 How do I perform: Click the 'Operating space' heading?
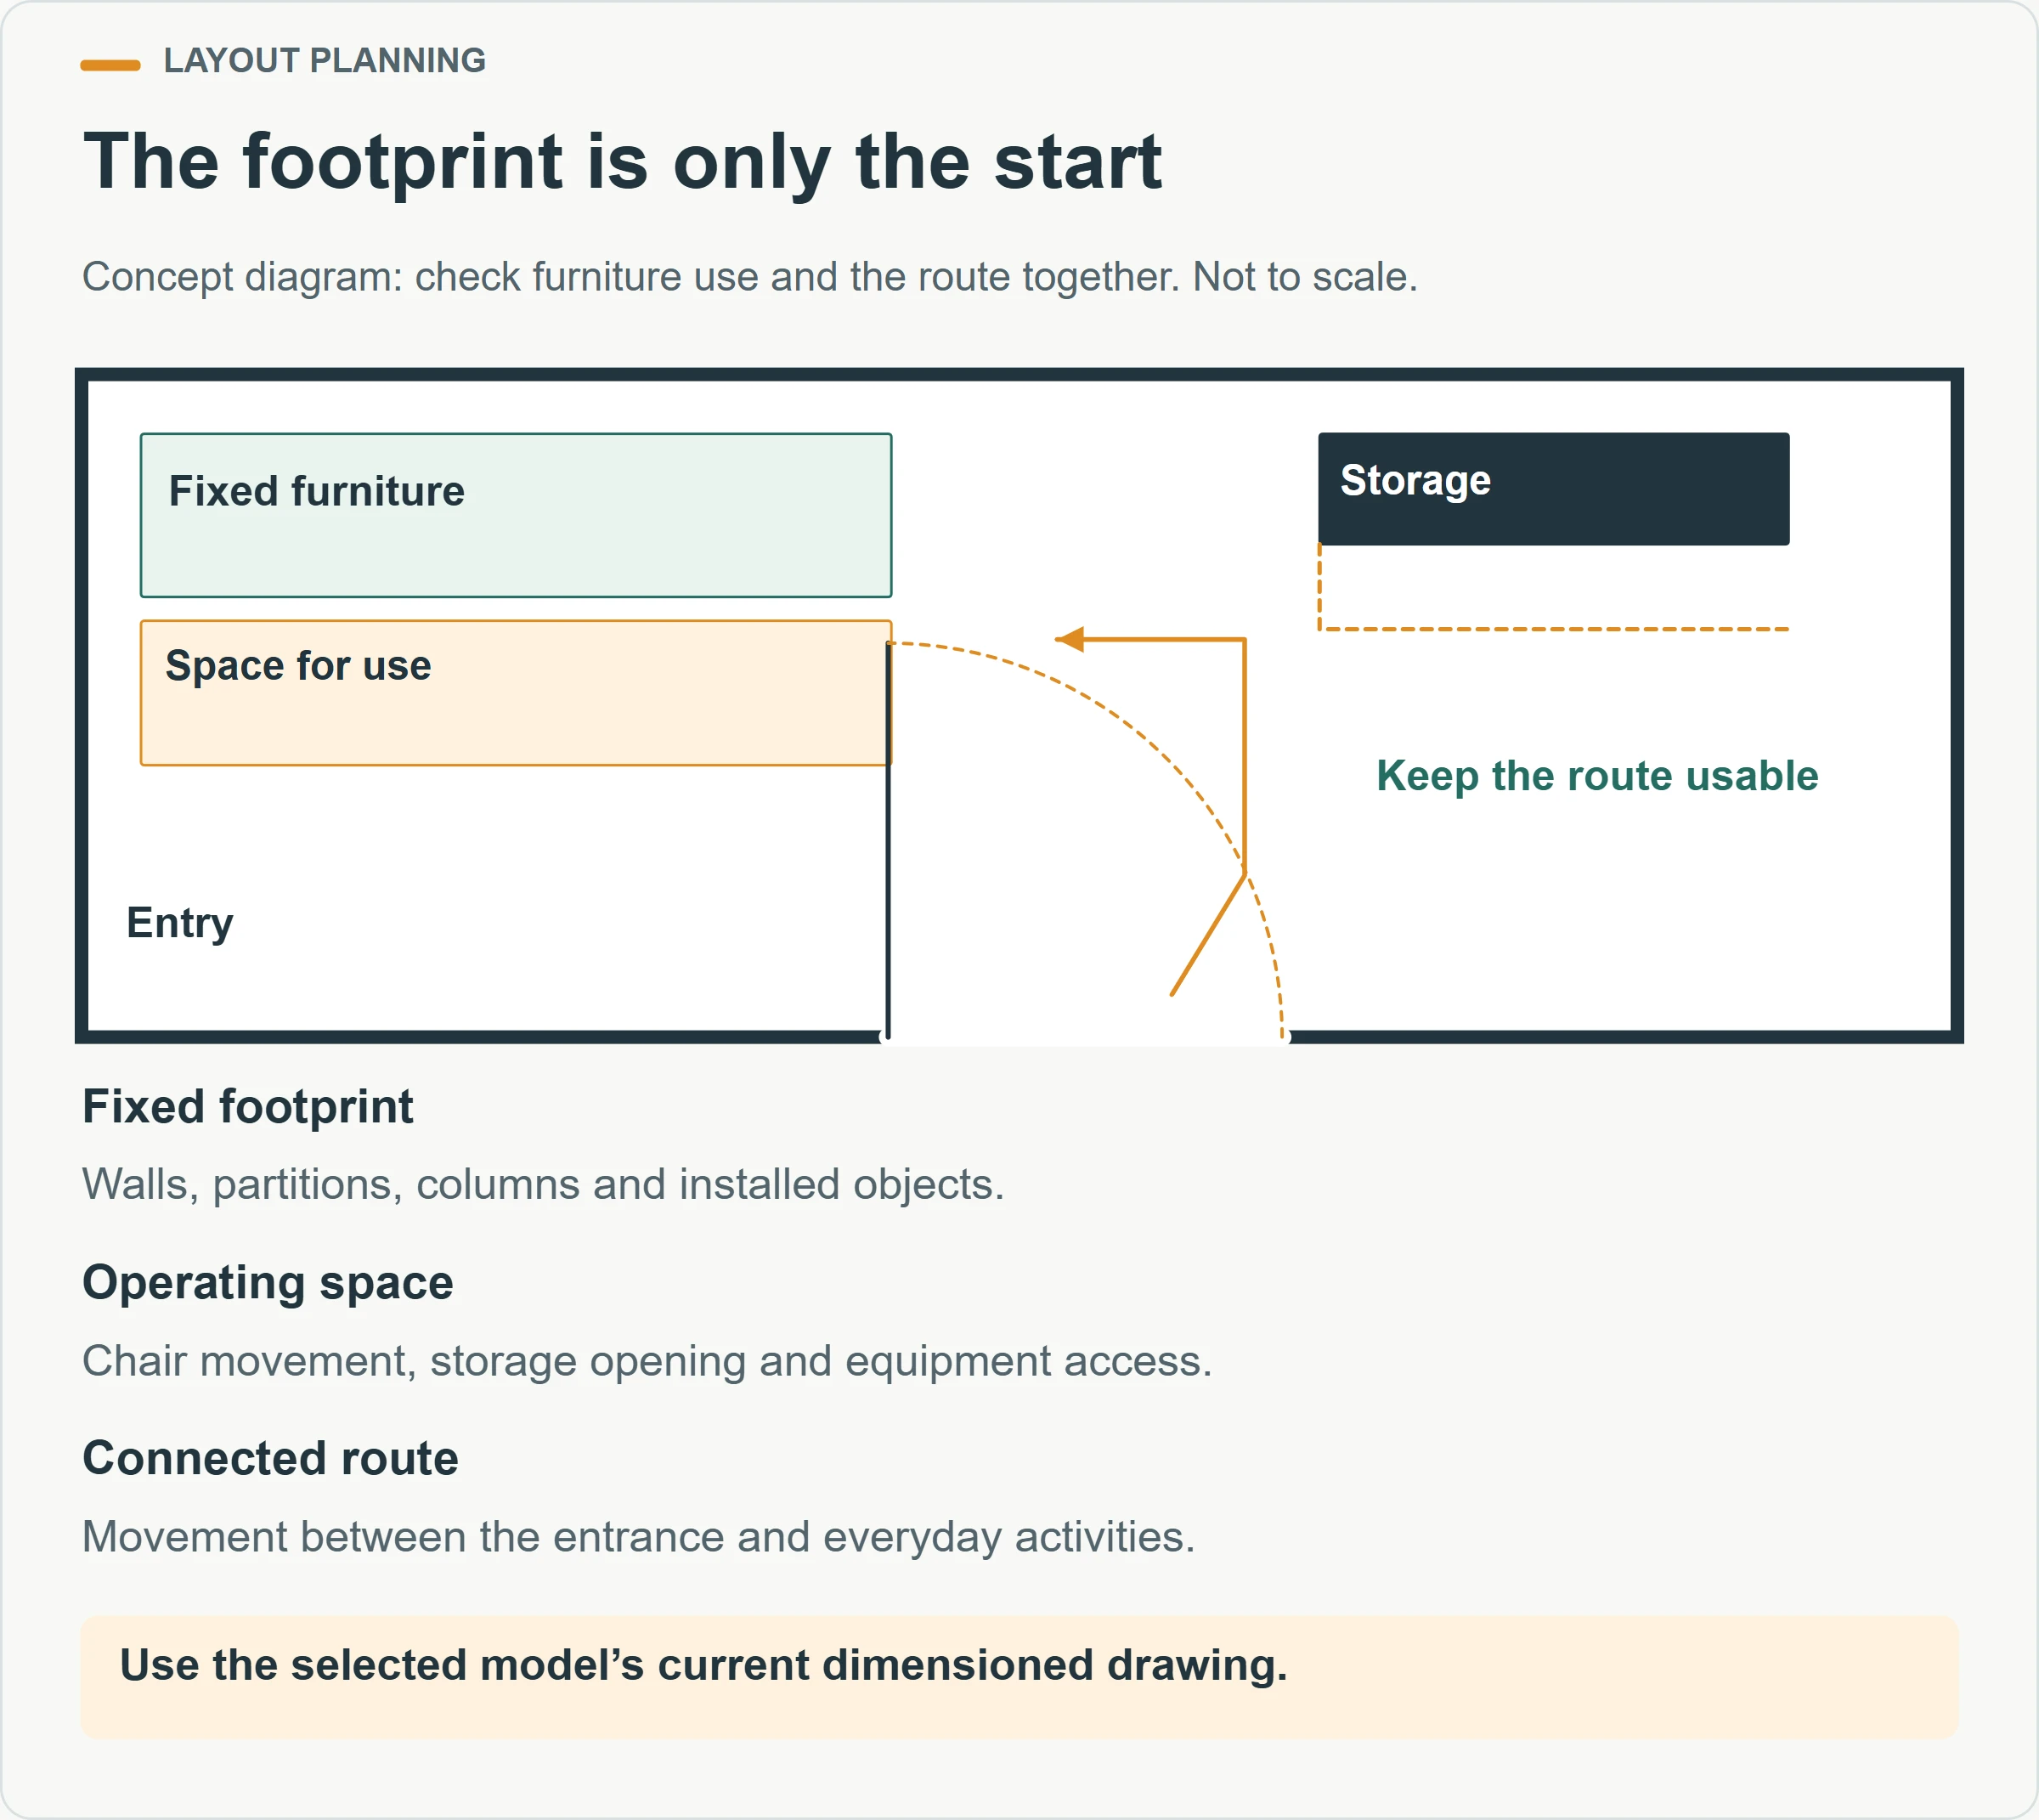click(x=268, y=1283)
